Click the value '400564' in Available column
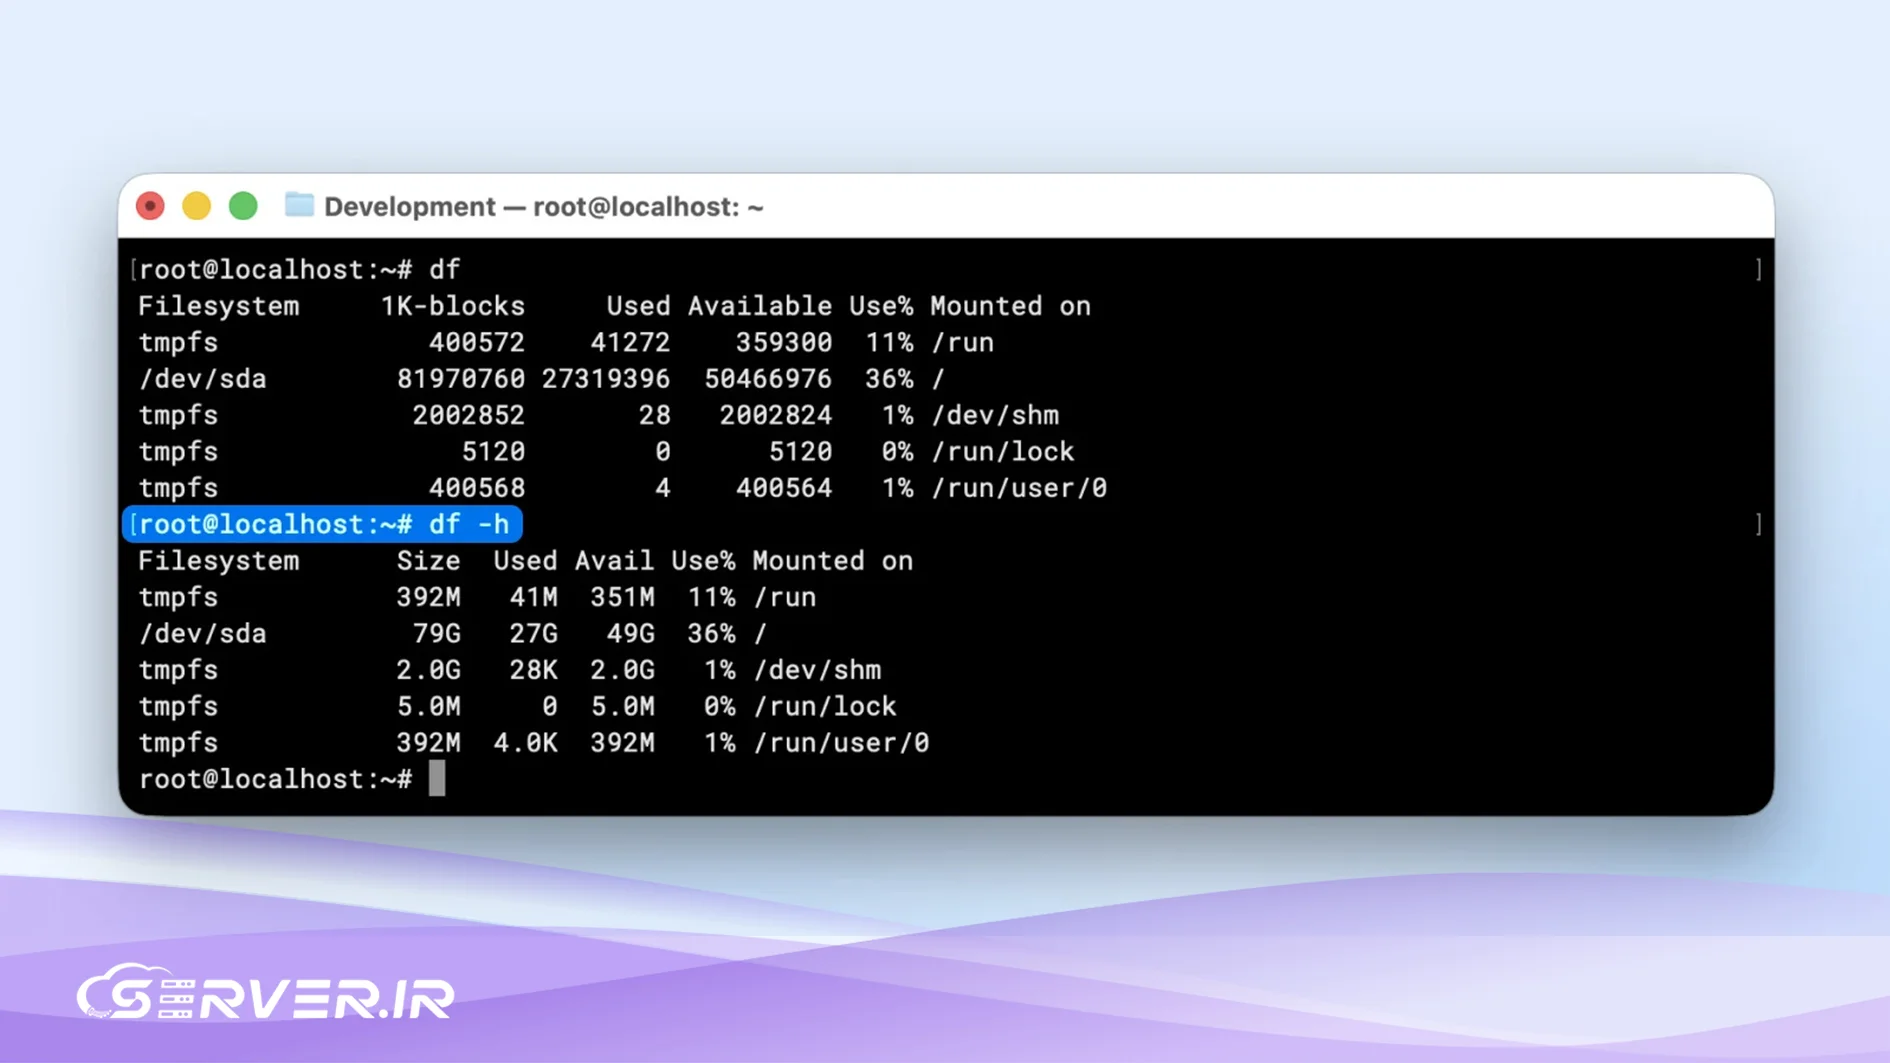Image resolution: width=1890 pixels, height=1063 pixels. point(784,488)
